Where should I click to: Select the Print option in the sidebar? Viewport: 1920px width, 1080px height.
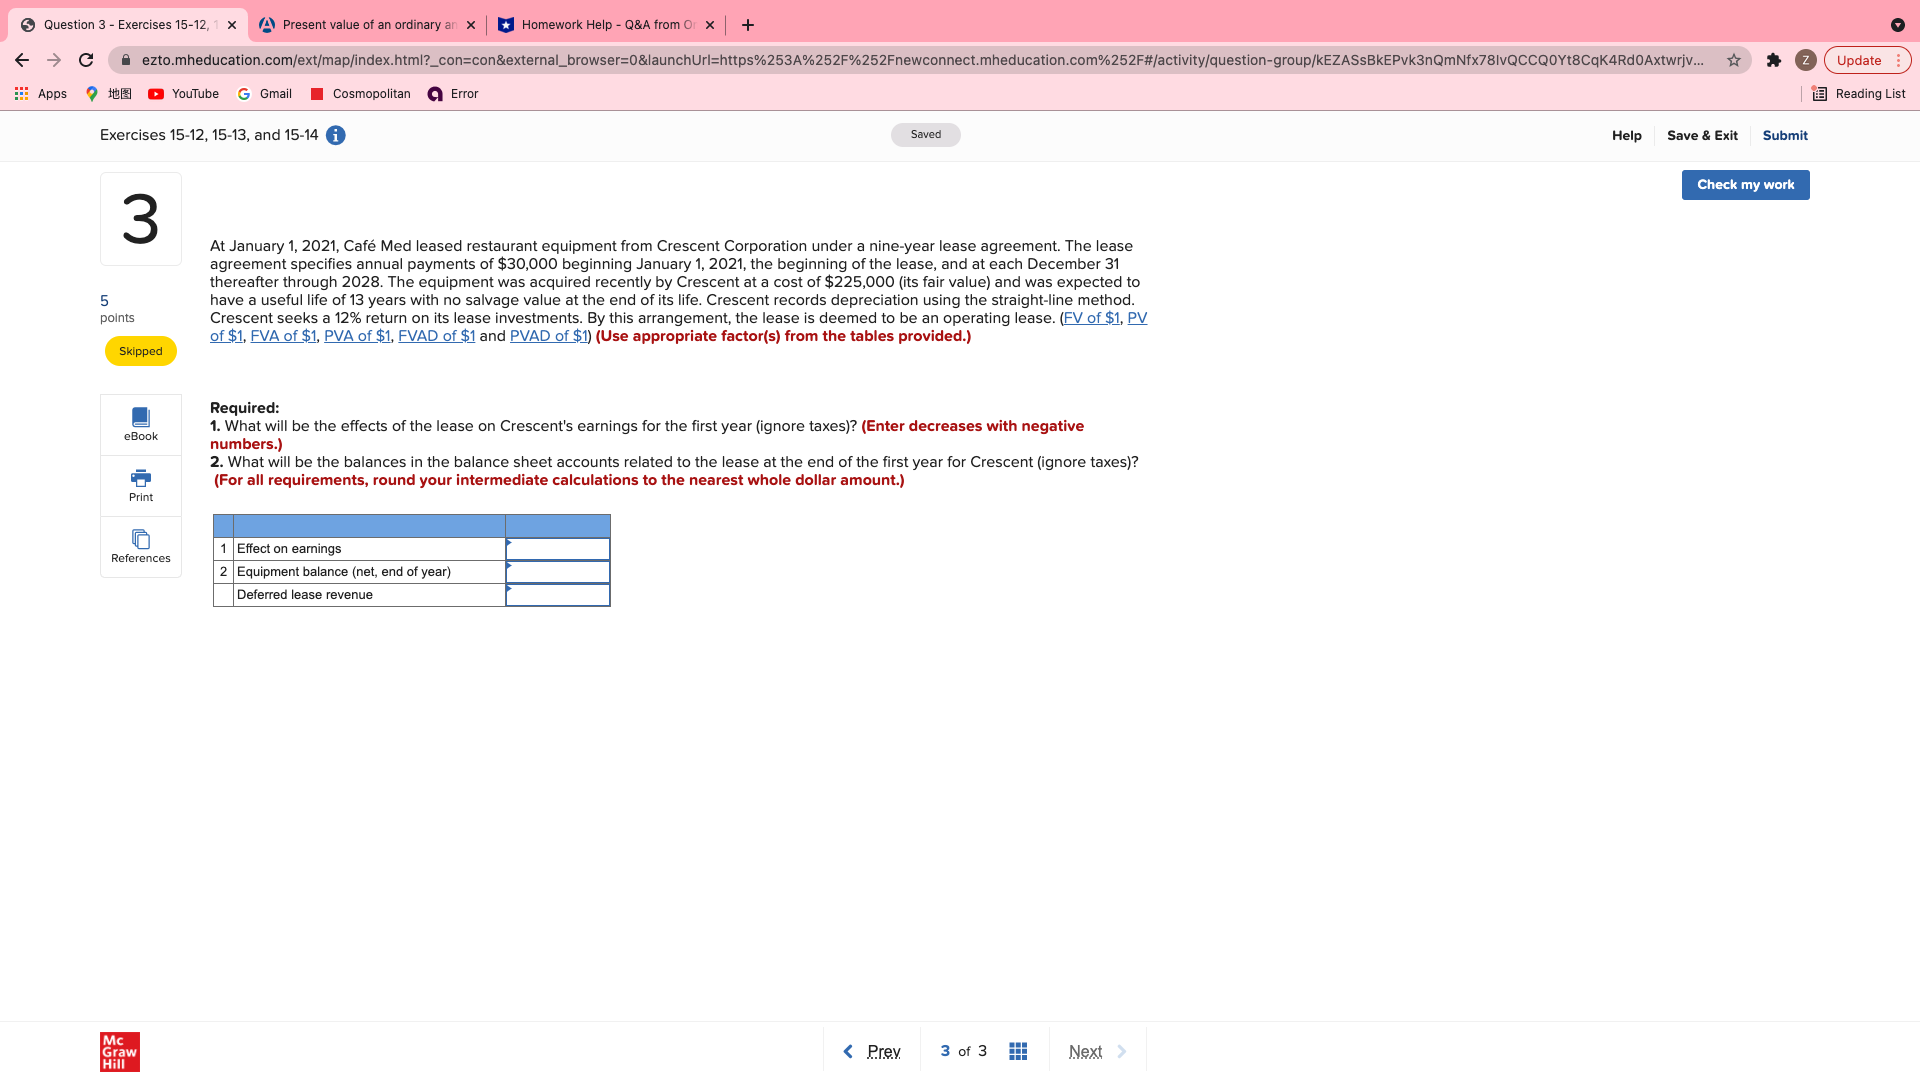click(x=140, y=486)
